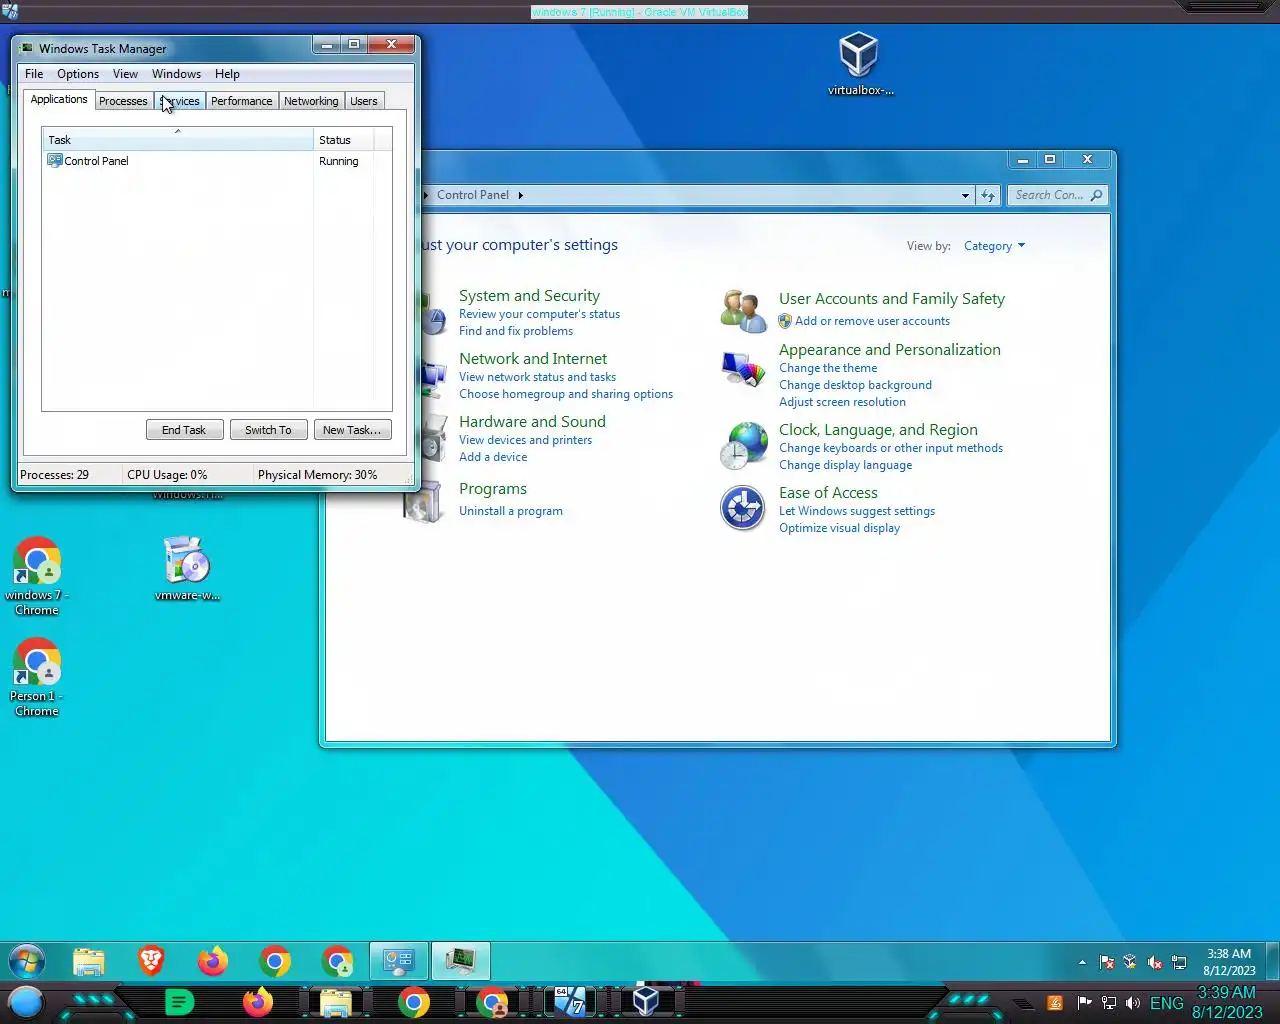Select the Control Panel row in task list
This screenshot has height=1024, width=1280.
click(x=217, y=161)
